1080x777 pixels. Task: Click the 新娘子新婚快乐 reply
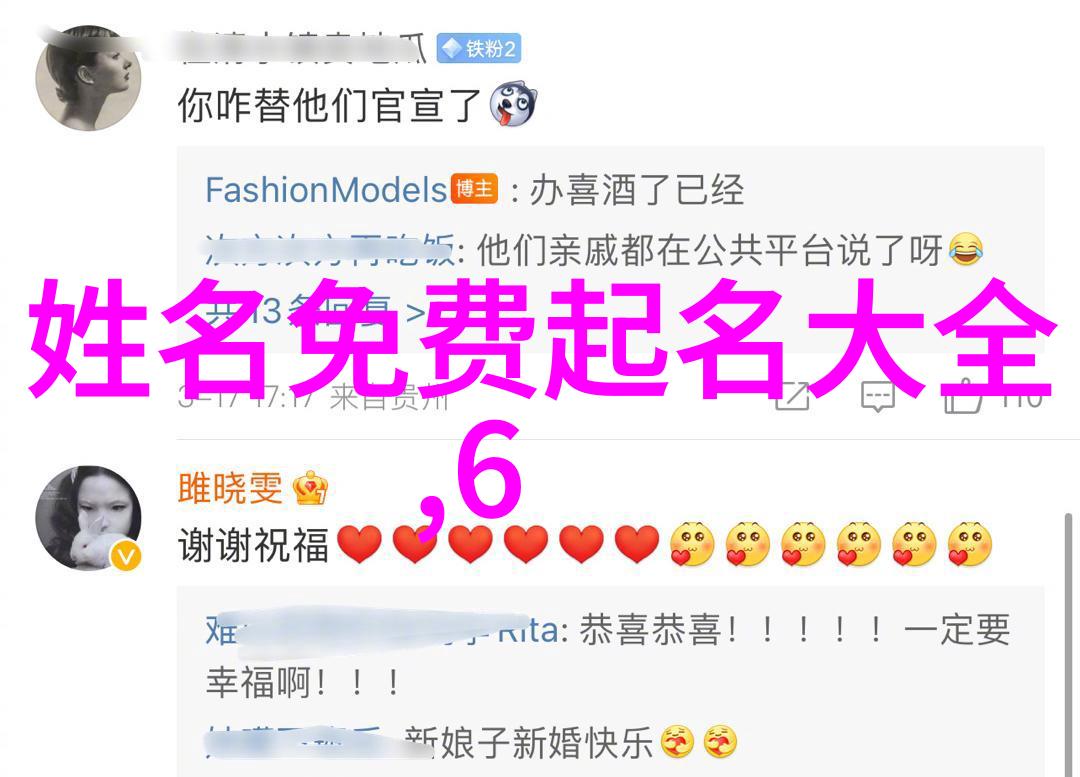(529, 743)
